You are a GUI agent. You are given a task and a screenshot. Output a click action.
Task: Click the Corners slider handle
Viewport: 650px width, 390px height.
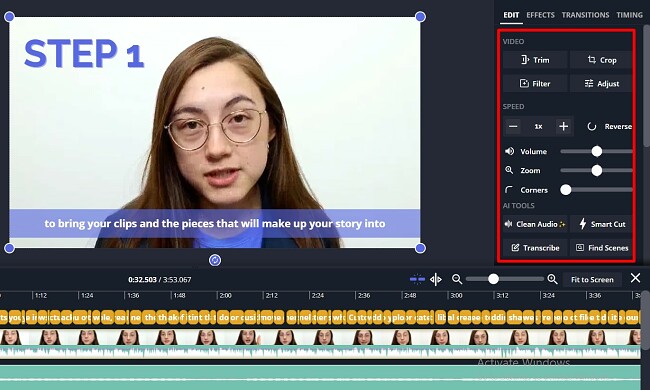[565, 190]
